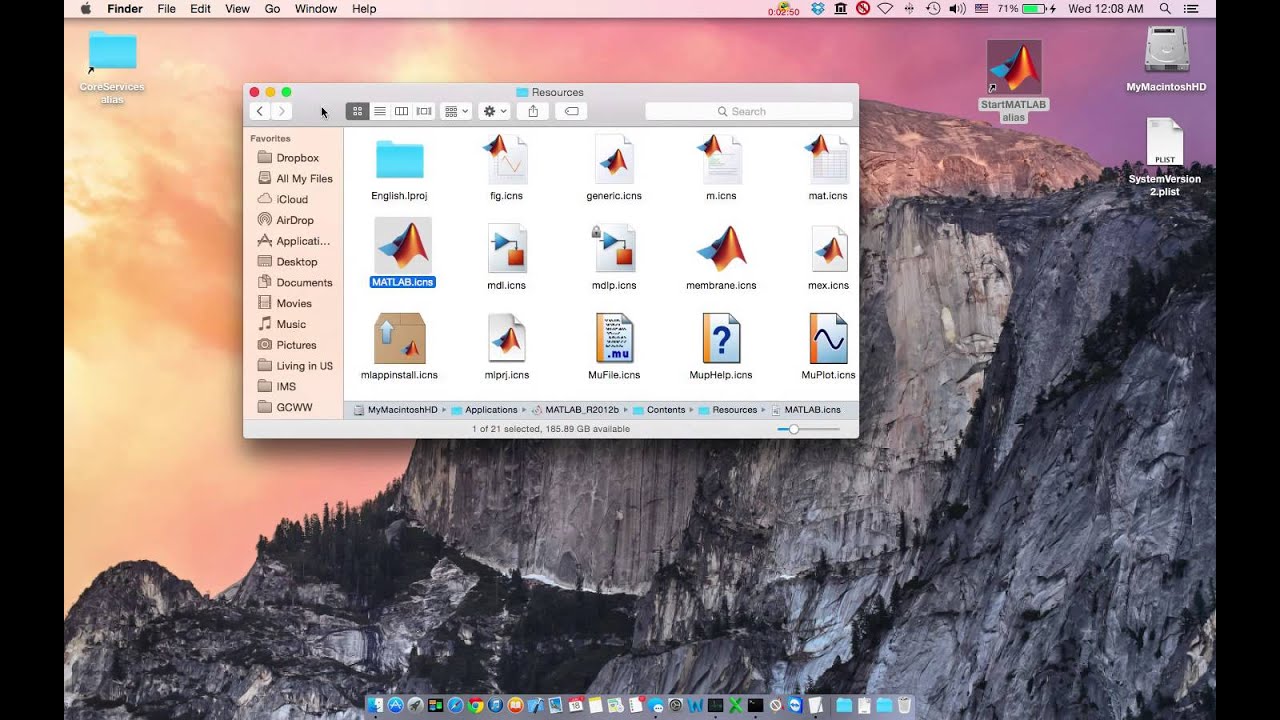The height and width of the screenshot is (720, 1280).
Task: Go back in Finder window
Action: tap(260, 111)
